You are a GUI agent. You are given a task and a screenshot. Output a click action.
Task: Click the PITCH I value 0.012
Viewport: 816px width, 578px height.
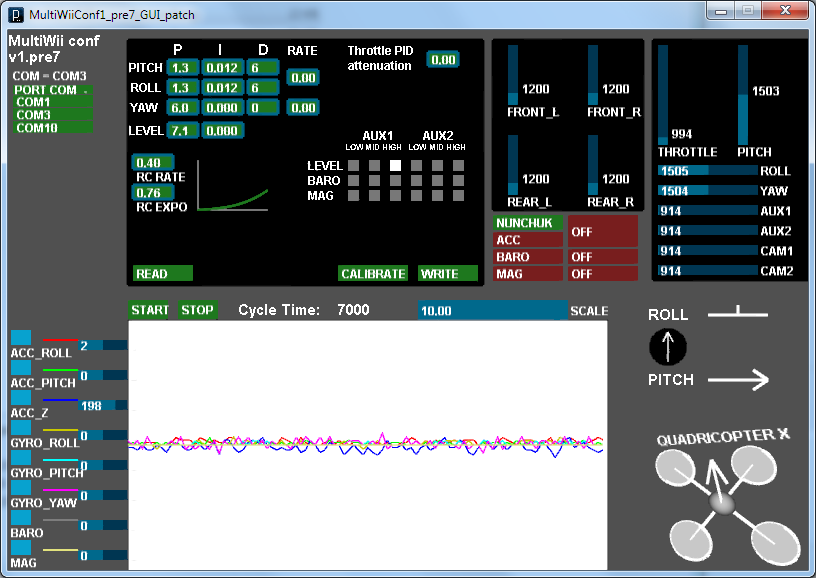[x=222, y=68]
